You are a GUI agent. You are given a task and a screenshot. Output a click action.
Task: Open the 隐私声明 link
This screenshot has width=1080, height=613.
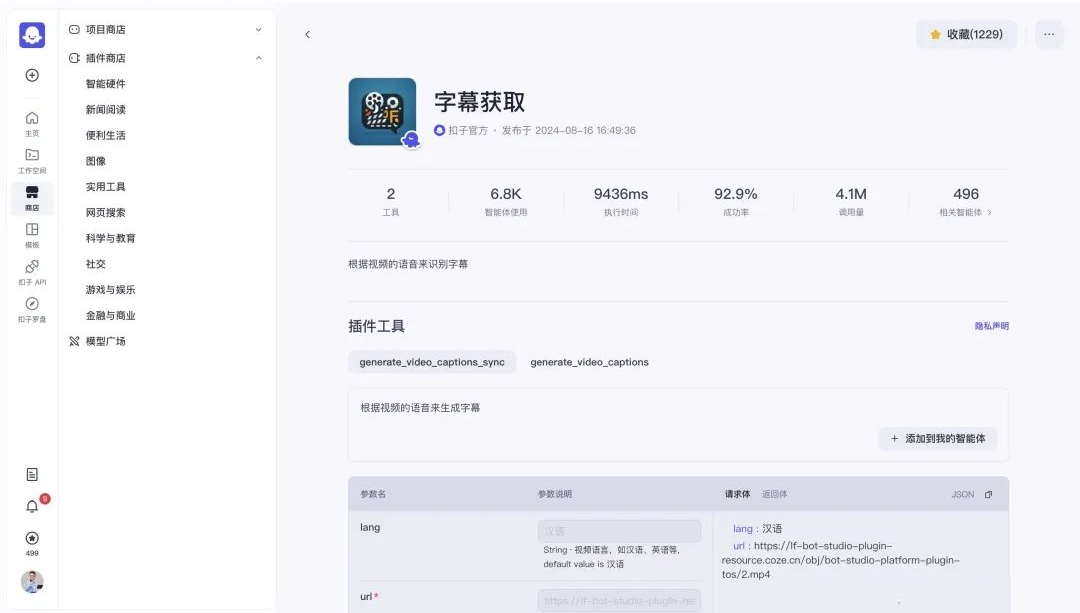[x=991, y=326]
